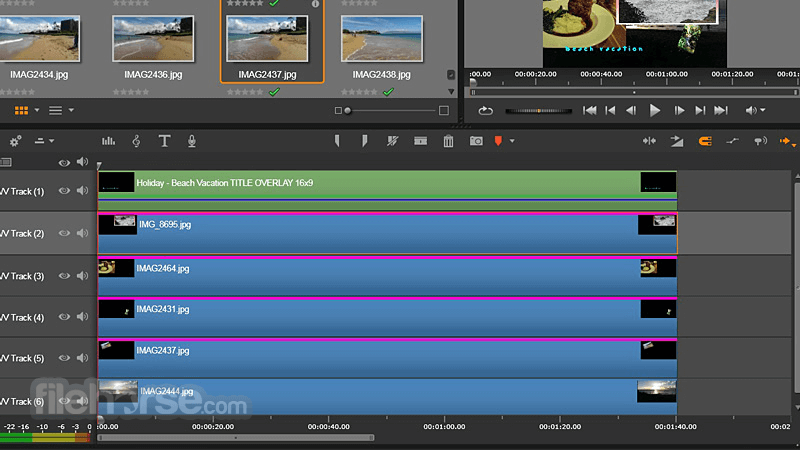Click the trash can delete icon
Screen dimensions: 800x450
(448, 141)
